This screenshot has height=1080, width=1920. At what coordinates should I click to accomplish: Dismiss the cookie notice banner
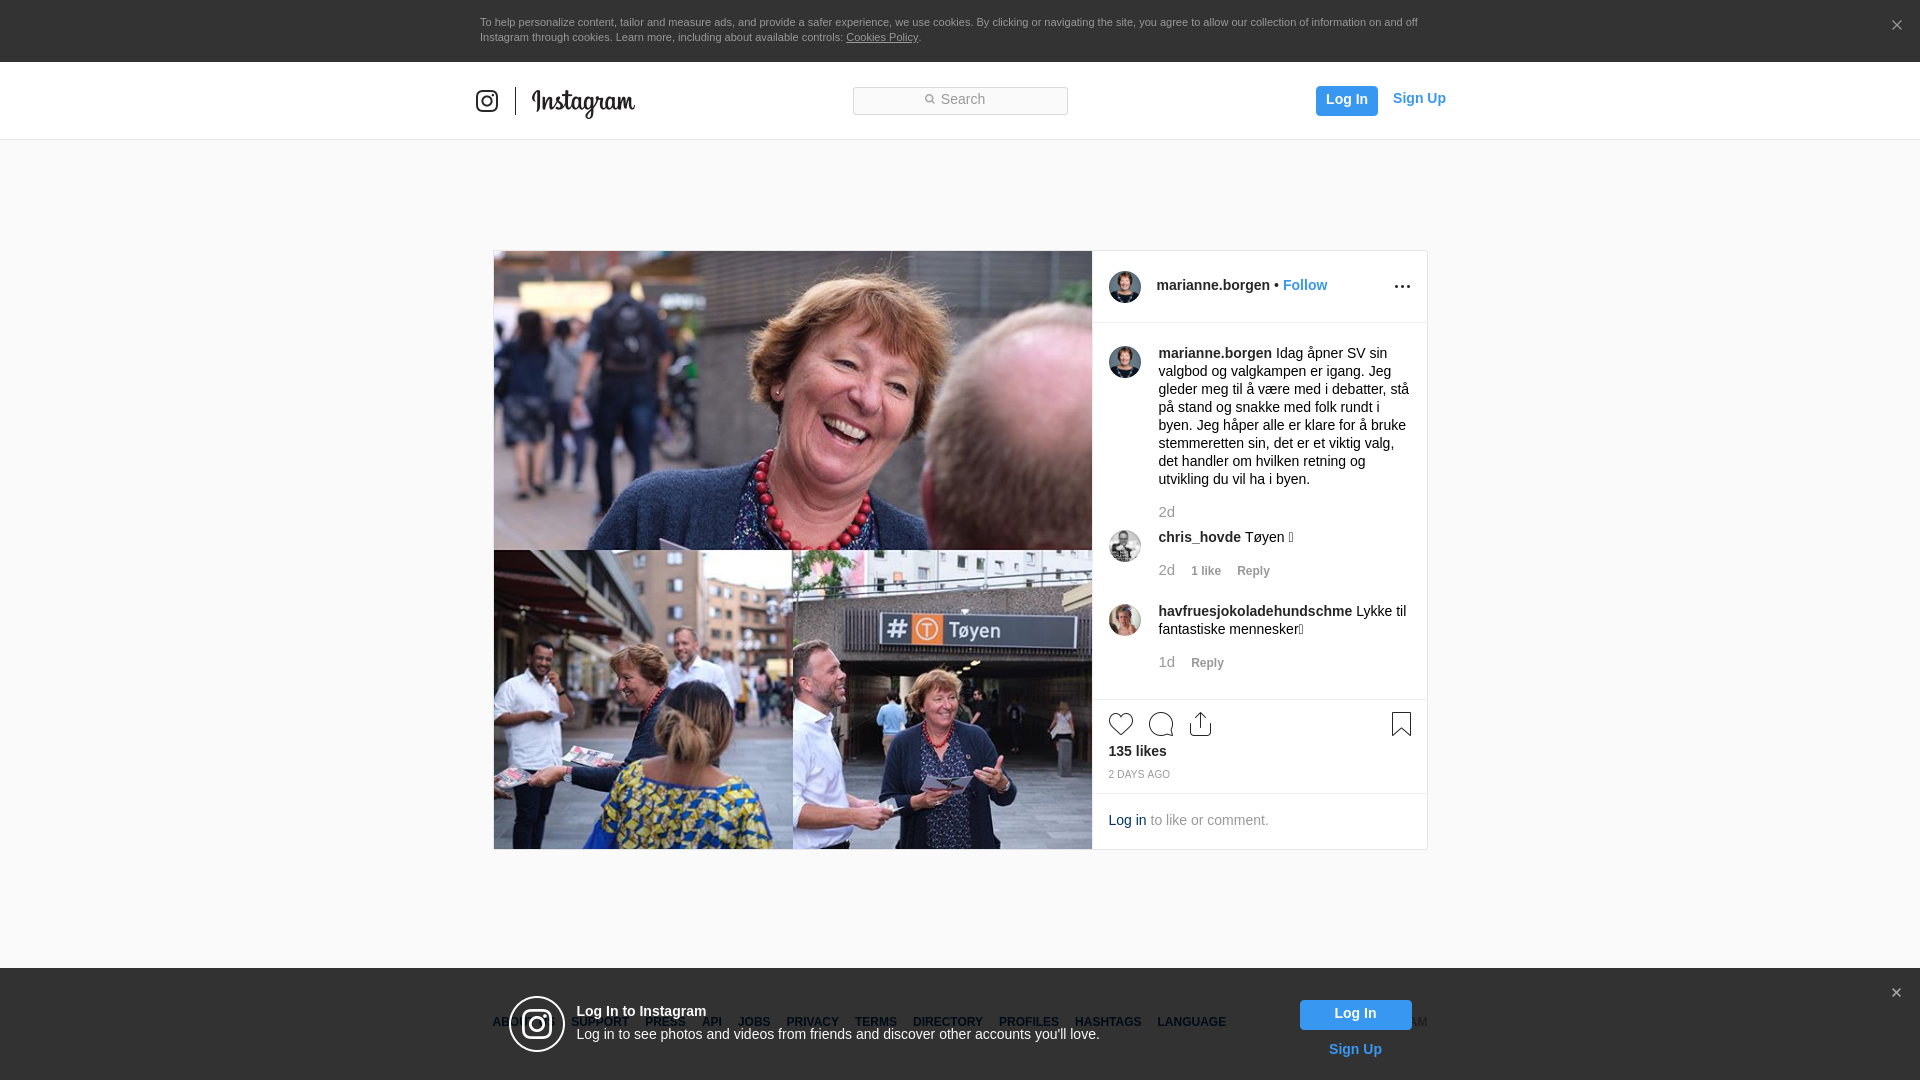(x=1896, y=25)
